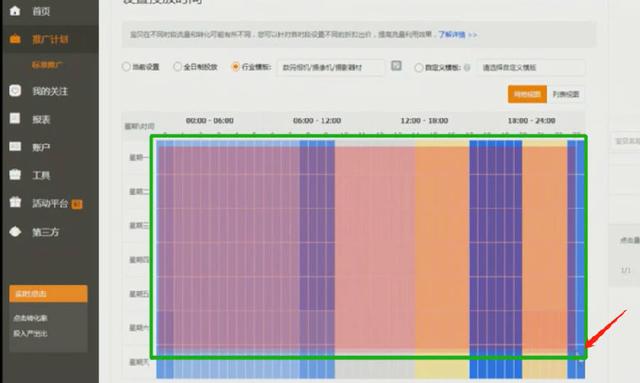Click the 星期六 row label
The width and height of the screenshot is (640, 383).
click(x=139, y=328)
